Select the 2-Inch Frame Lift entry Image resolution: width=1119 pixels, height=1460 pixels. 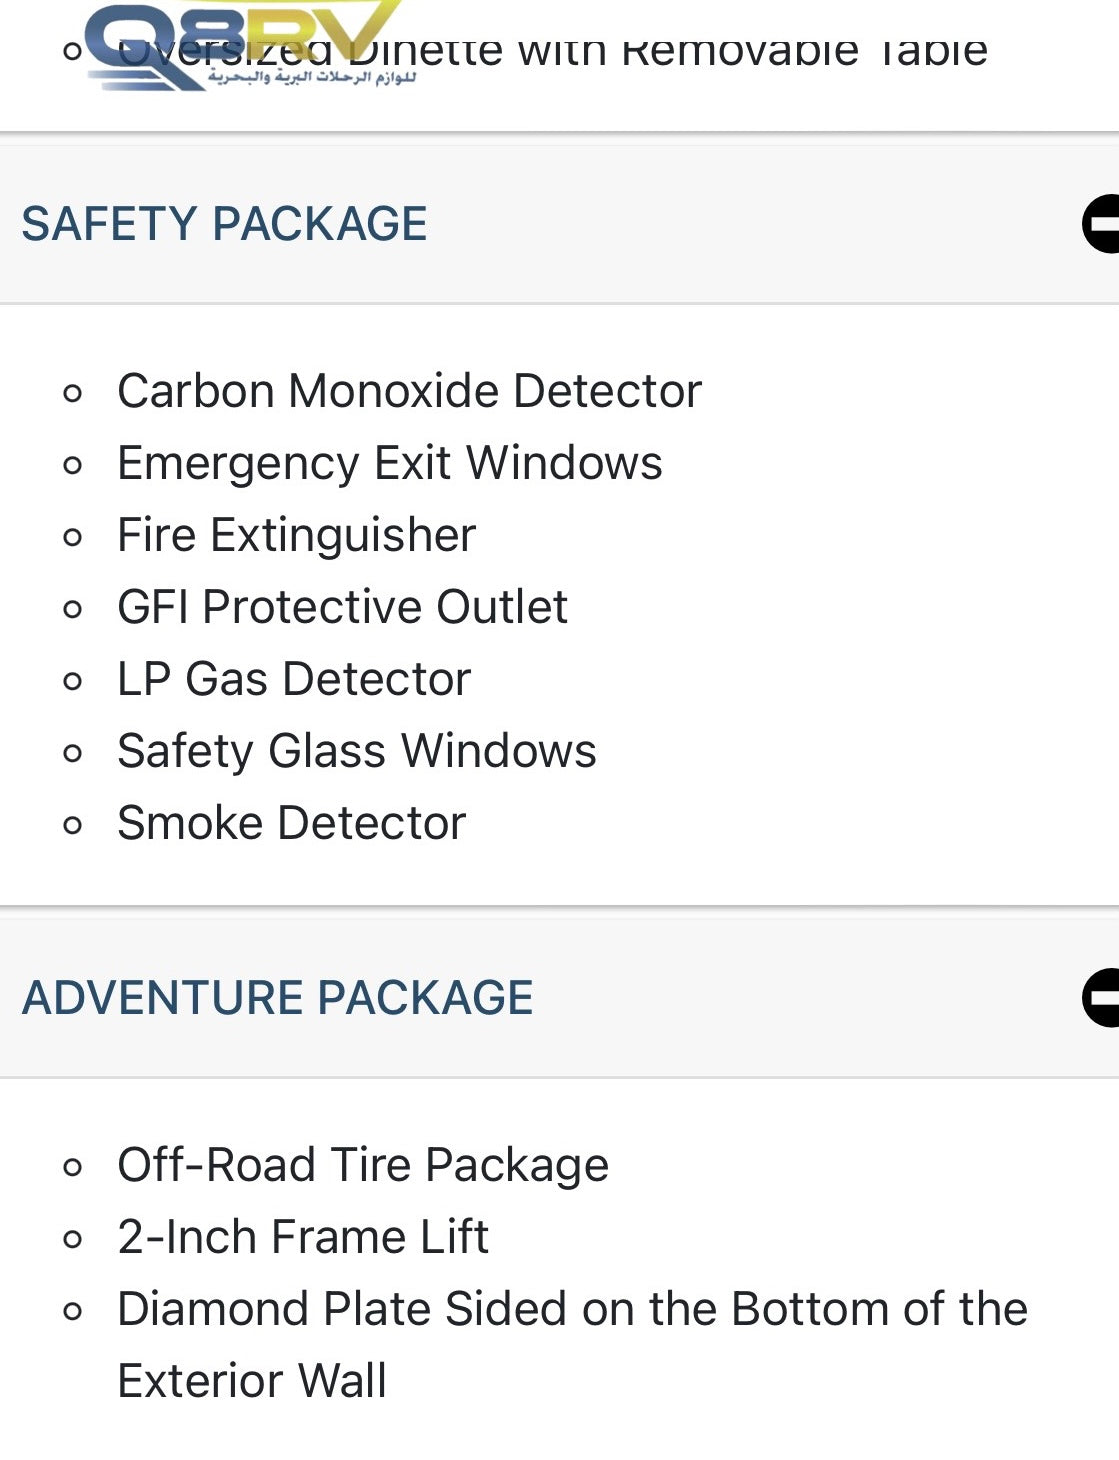click(302, 1237)
